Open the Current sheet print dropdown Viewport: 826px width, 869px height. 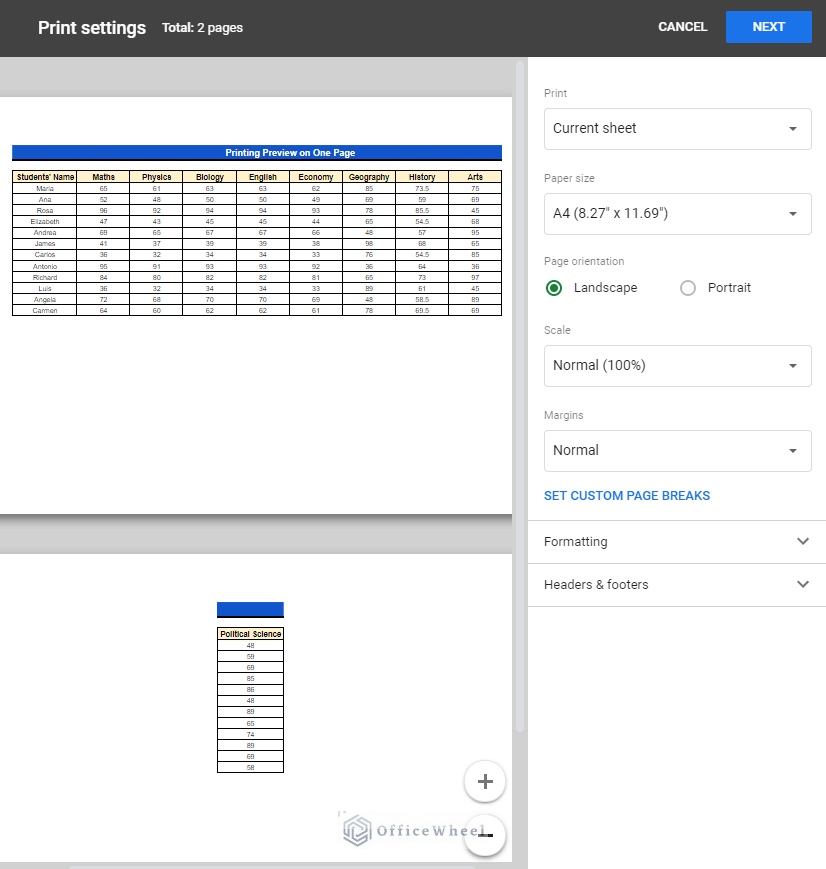click(x=677, y=128)
